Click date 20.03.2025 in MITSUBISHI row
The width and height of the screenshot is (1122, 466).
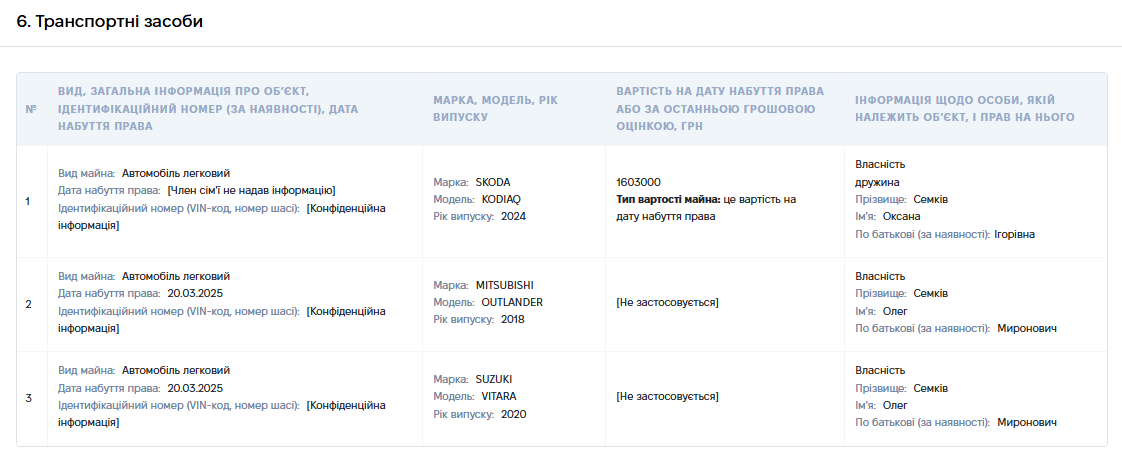[x=195, y=293]
